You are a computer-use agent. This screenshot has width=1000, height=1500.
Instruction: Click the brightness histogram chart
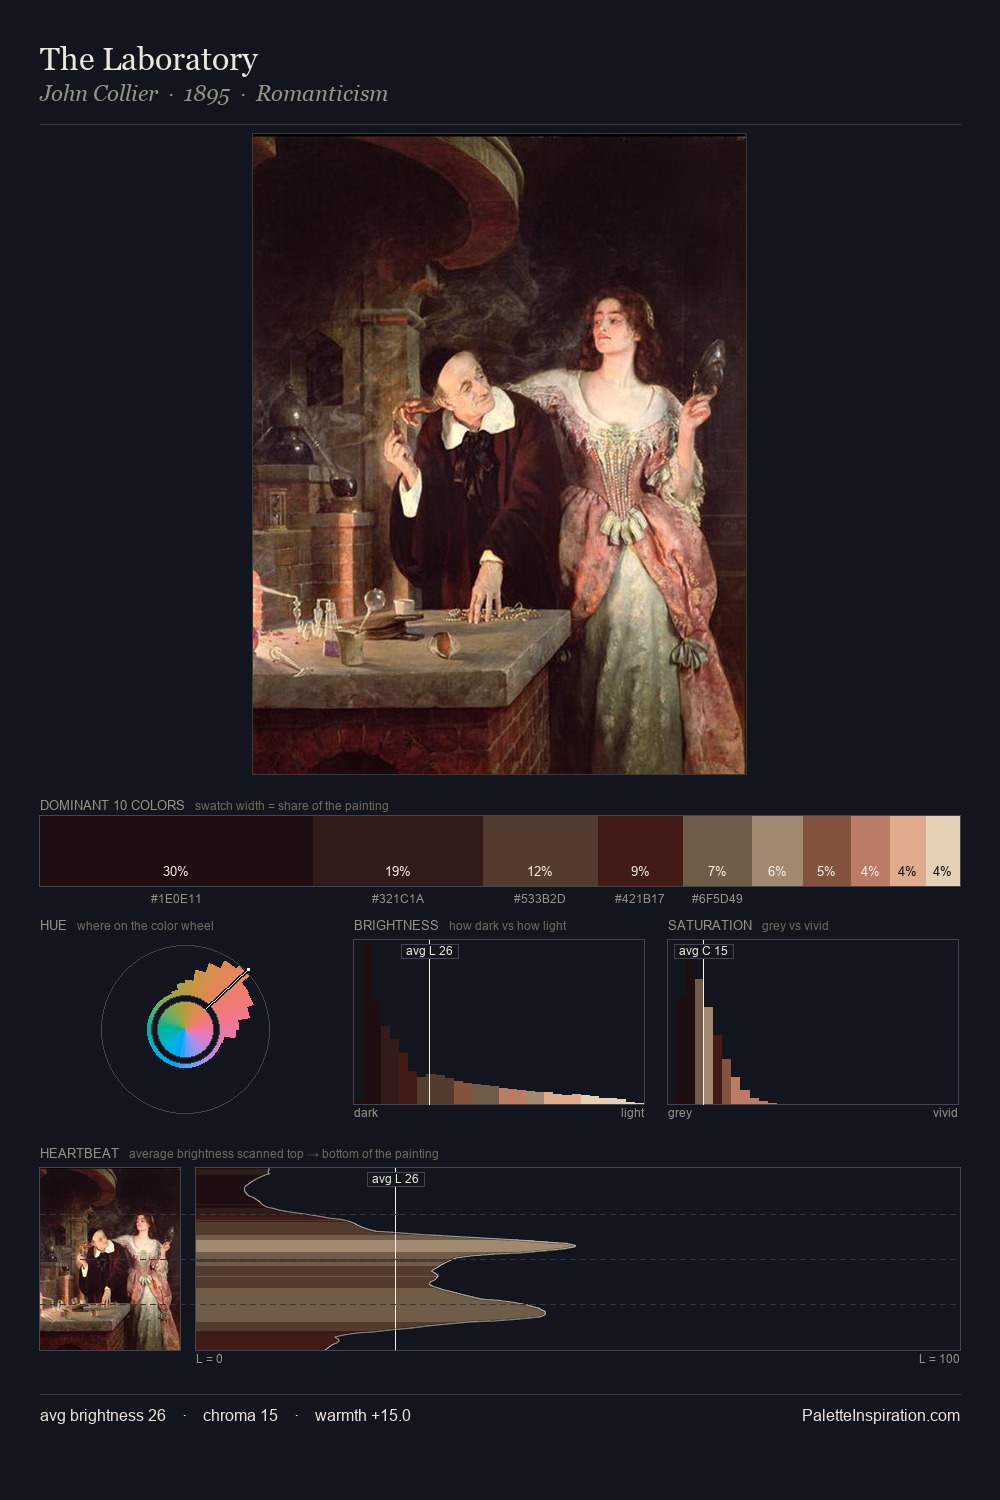pyautogui.click(x=499, y=1022)
